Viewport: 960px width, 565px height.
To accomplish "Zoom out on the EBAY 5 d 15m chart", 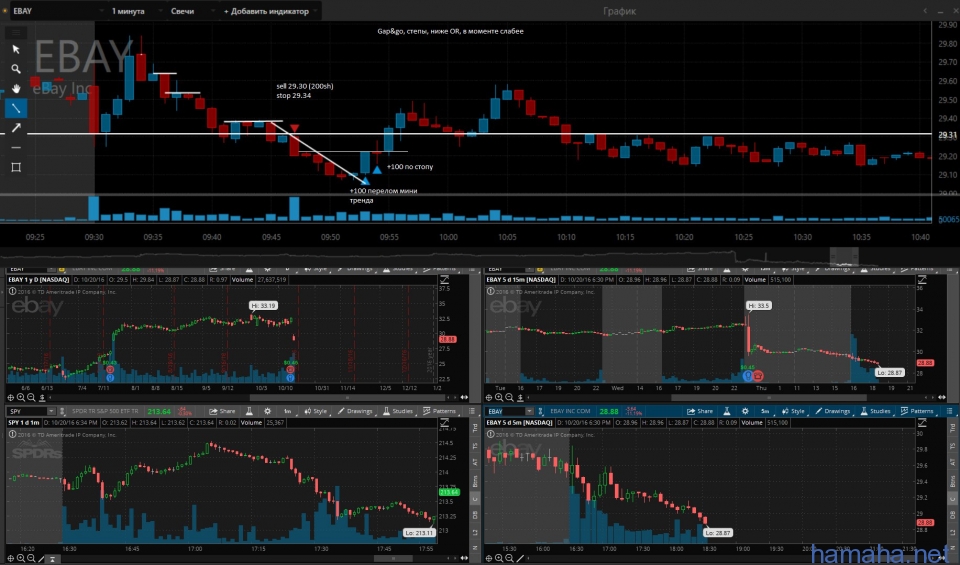I will click(509, 397).
